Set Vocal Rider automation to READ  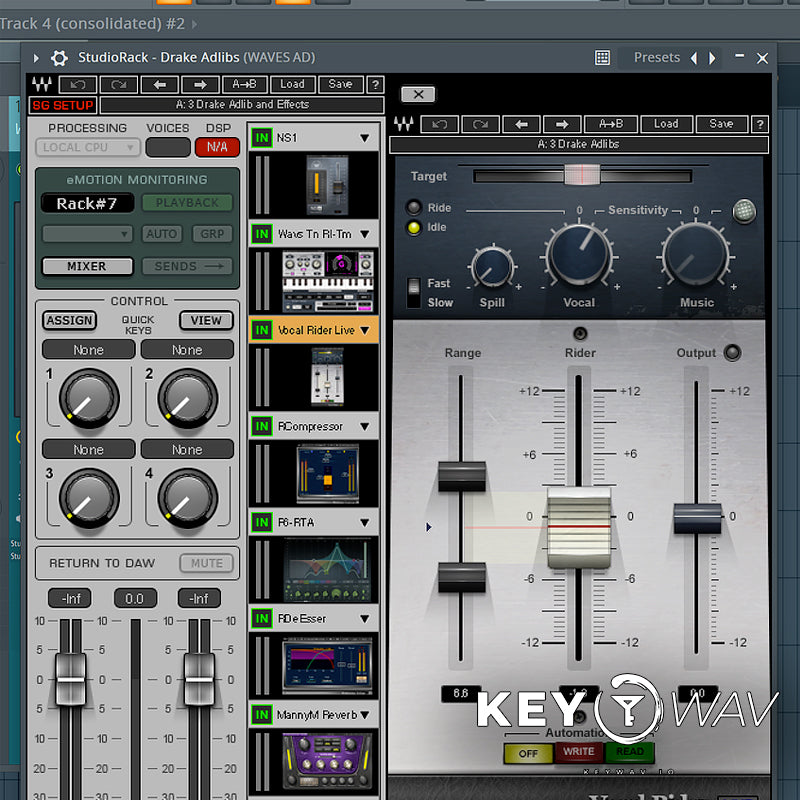pyautogui.click(x=630, y=752)
